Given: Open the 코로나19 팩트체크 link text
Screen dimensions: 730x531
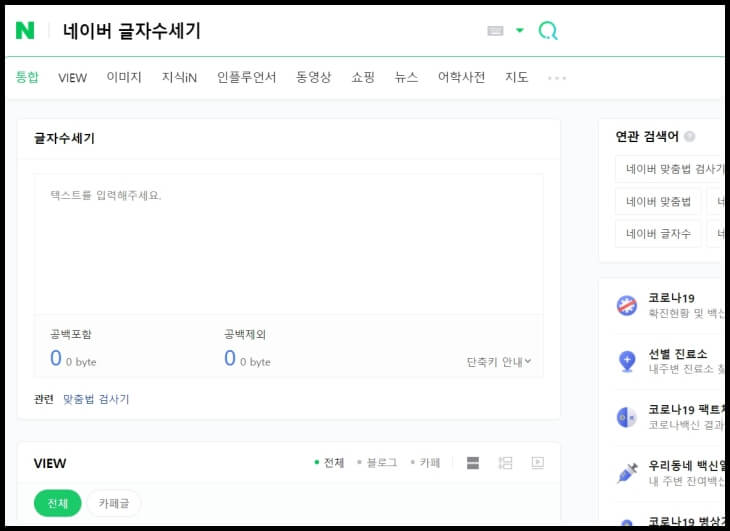Looking at the screenshot, I should point(686,410).
